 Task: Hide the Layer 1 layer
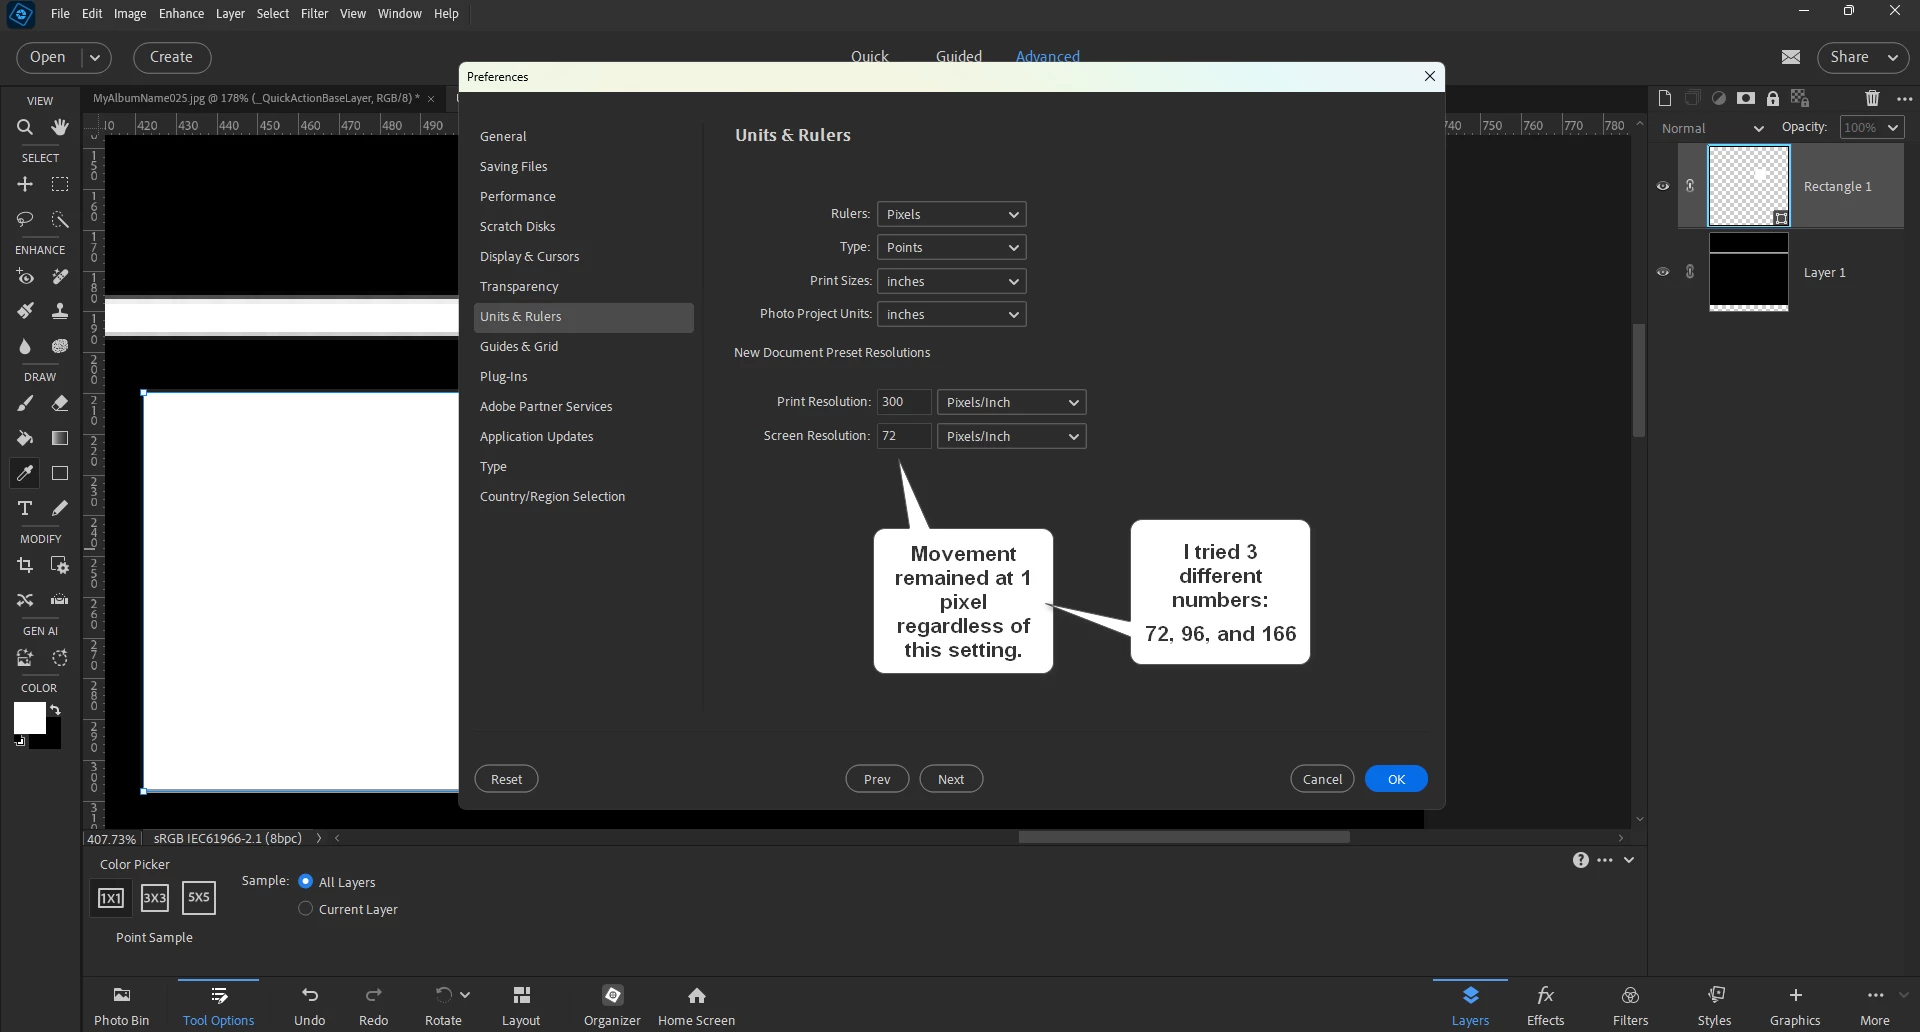(1663, 272)
